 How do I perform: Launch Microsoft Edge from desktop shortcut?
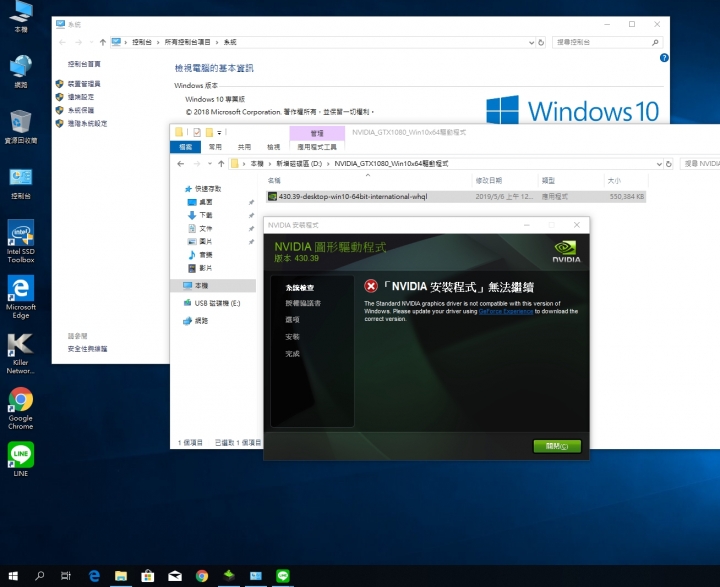click(x=21, y=297)
